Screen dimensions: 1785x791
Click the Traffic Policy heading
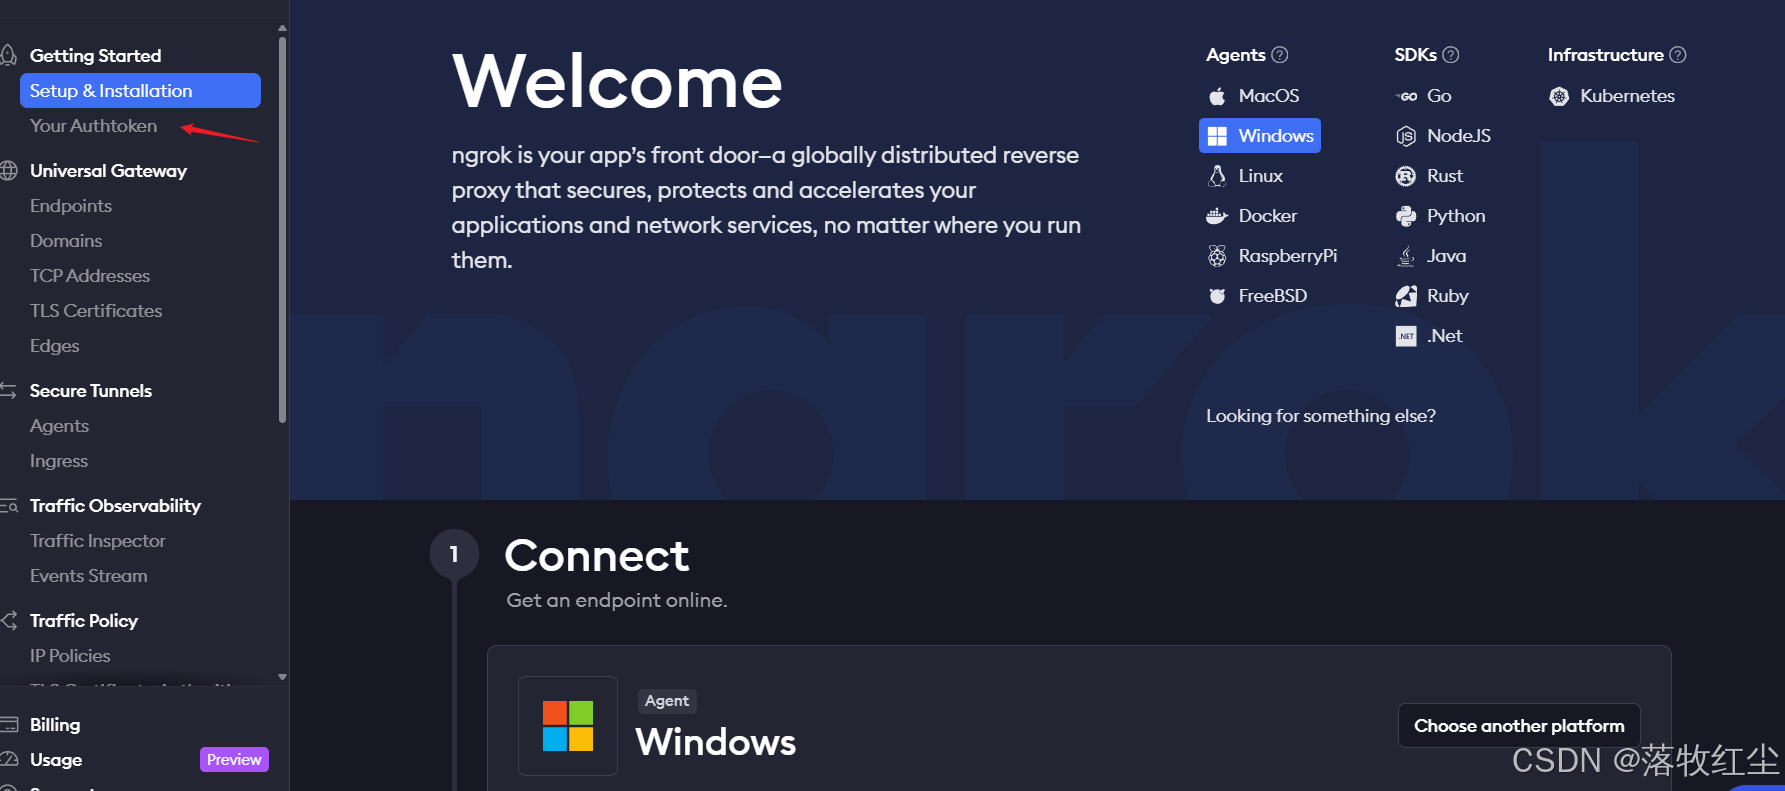point(84,621)
